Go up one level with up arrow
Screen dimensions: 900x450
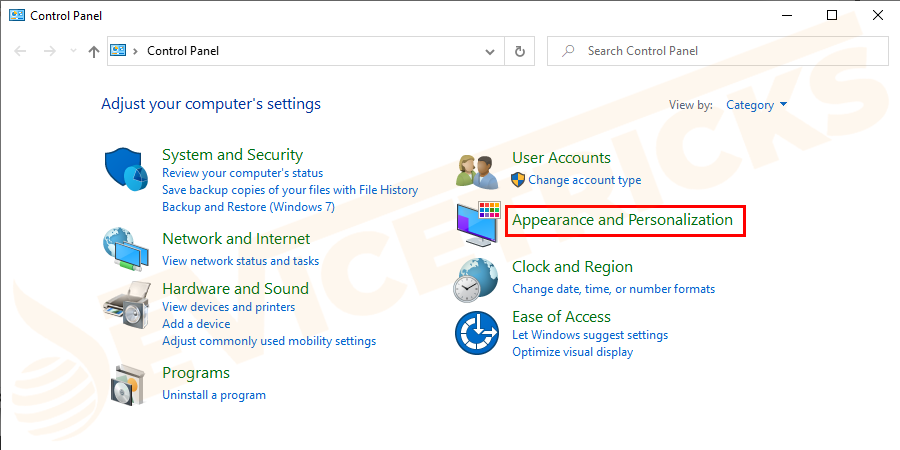[94, 52]
